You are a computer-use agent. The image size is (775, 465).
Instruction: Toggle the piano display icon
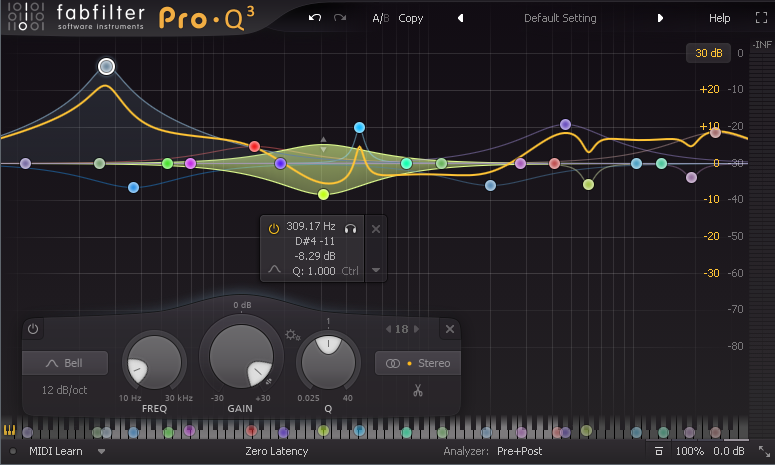[9, 430]
